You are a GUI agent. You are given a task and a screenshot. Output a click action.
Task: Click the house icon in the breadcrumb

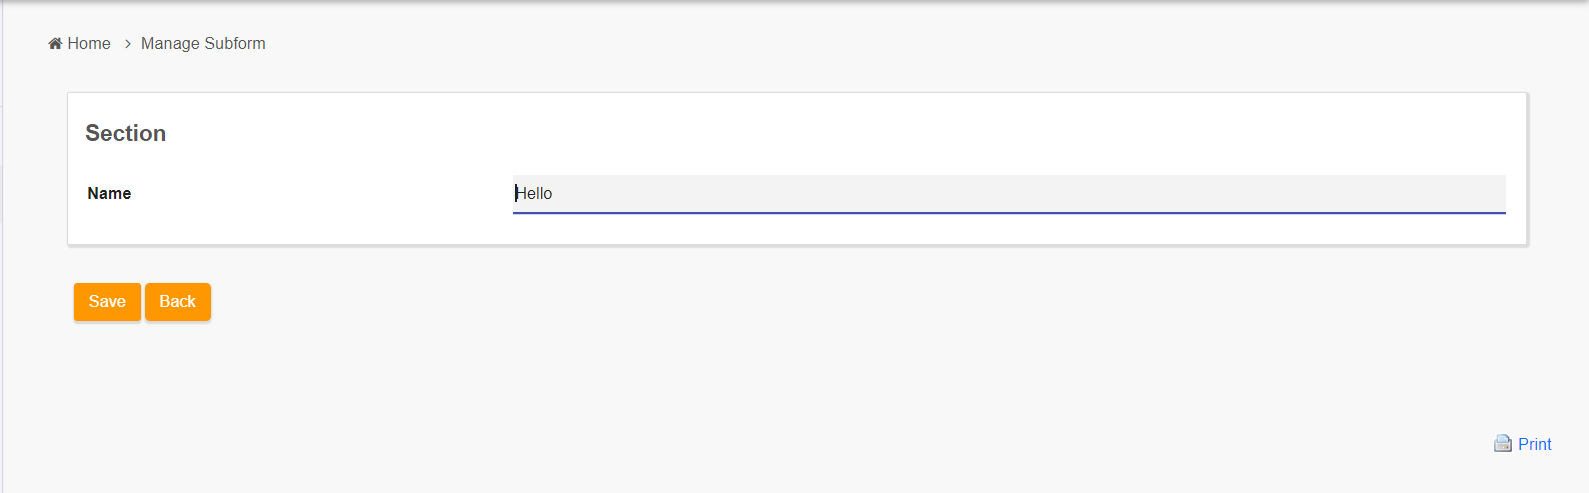click(55, 44)
